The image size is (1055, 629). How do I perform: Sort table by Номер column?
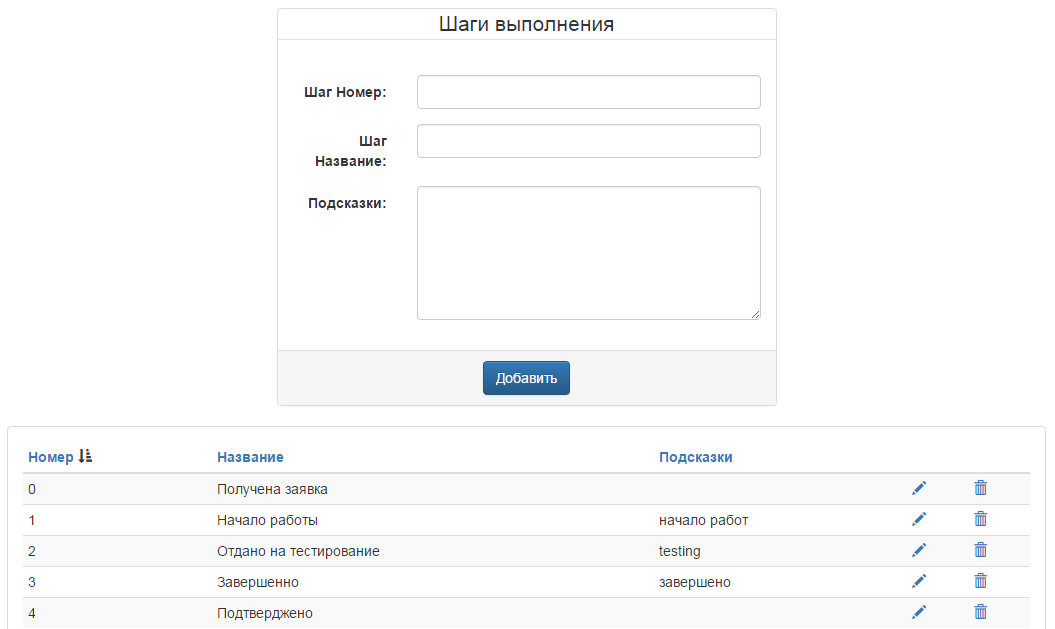50,457
